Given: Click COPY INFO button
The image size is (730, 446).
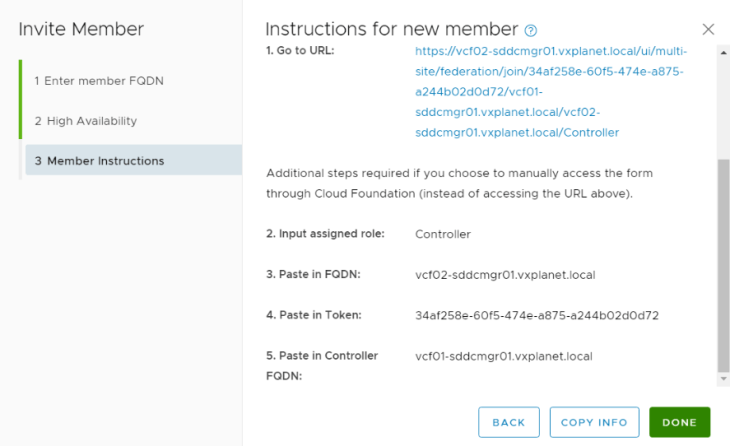Looking at the screenshot, I should [594, 422].
